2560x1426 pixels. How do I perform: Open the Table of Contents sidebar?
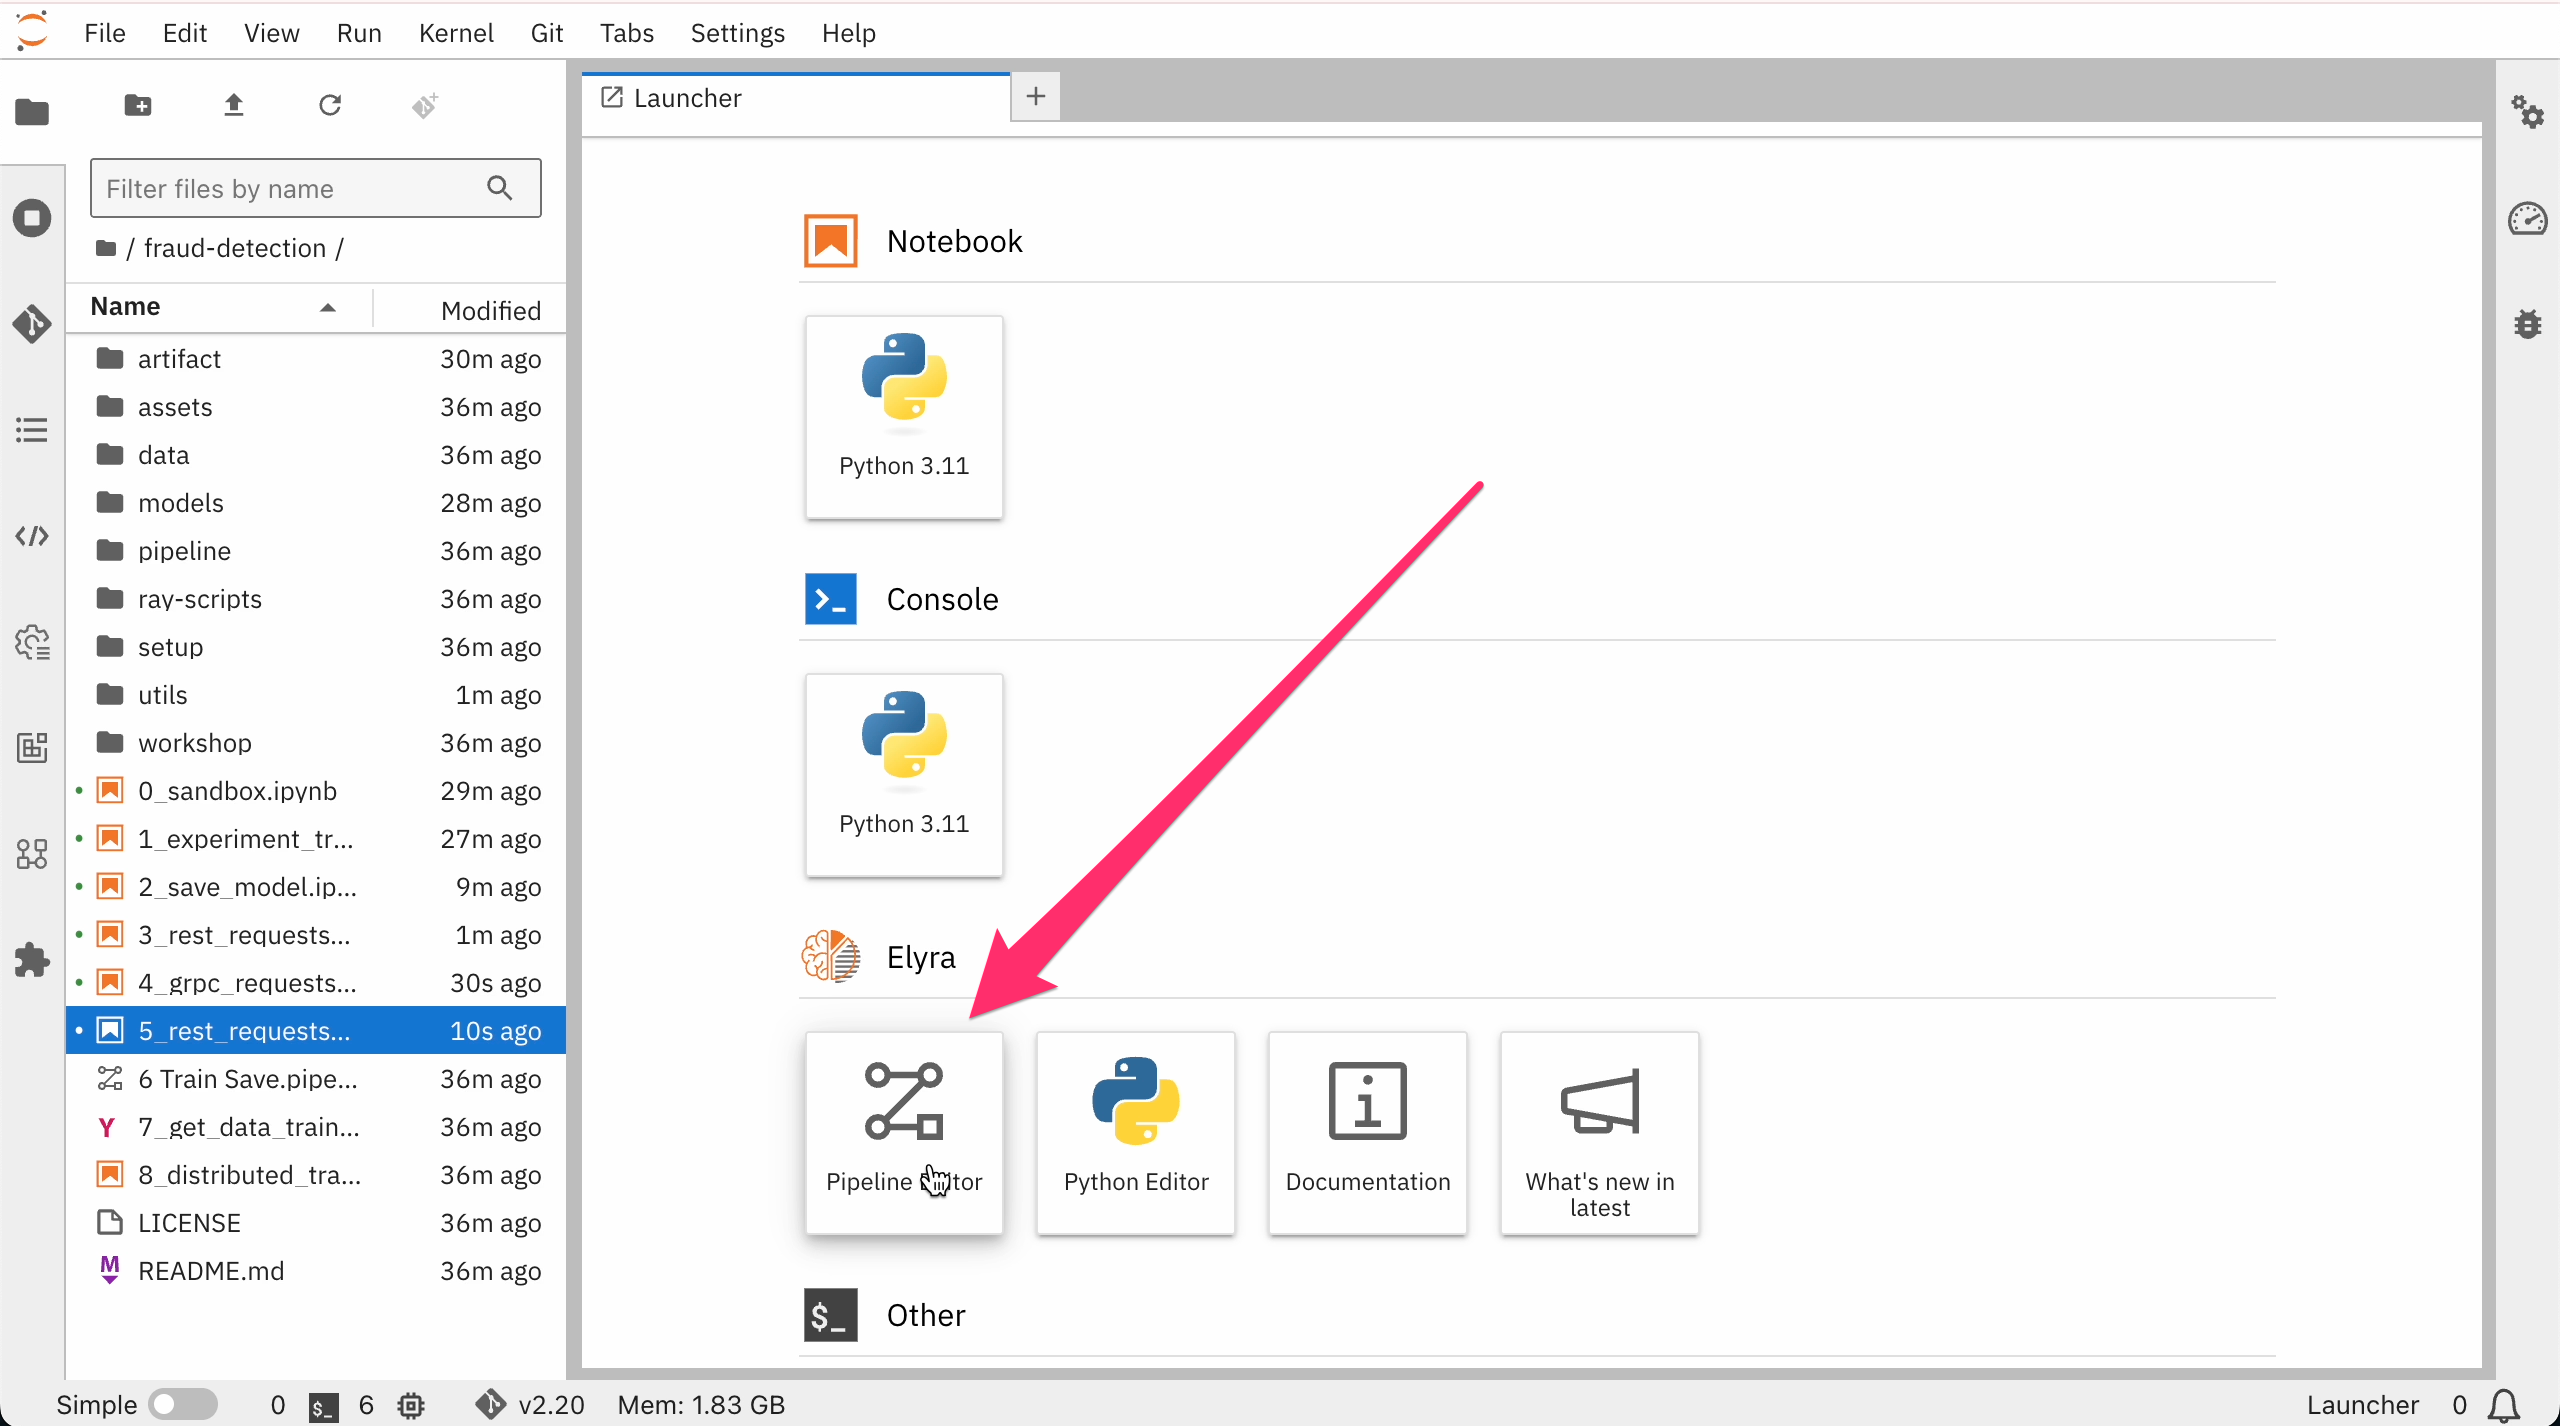(32, 430)
